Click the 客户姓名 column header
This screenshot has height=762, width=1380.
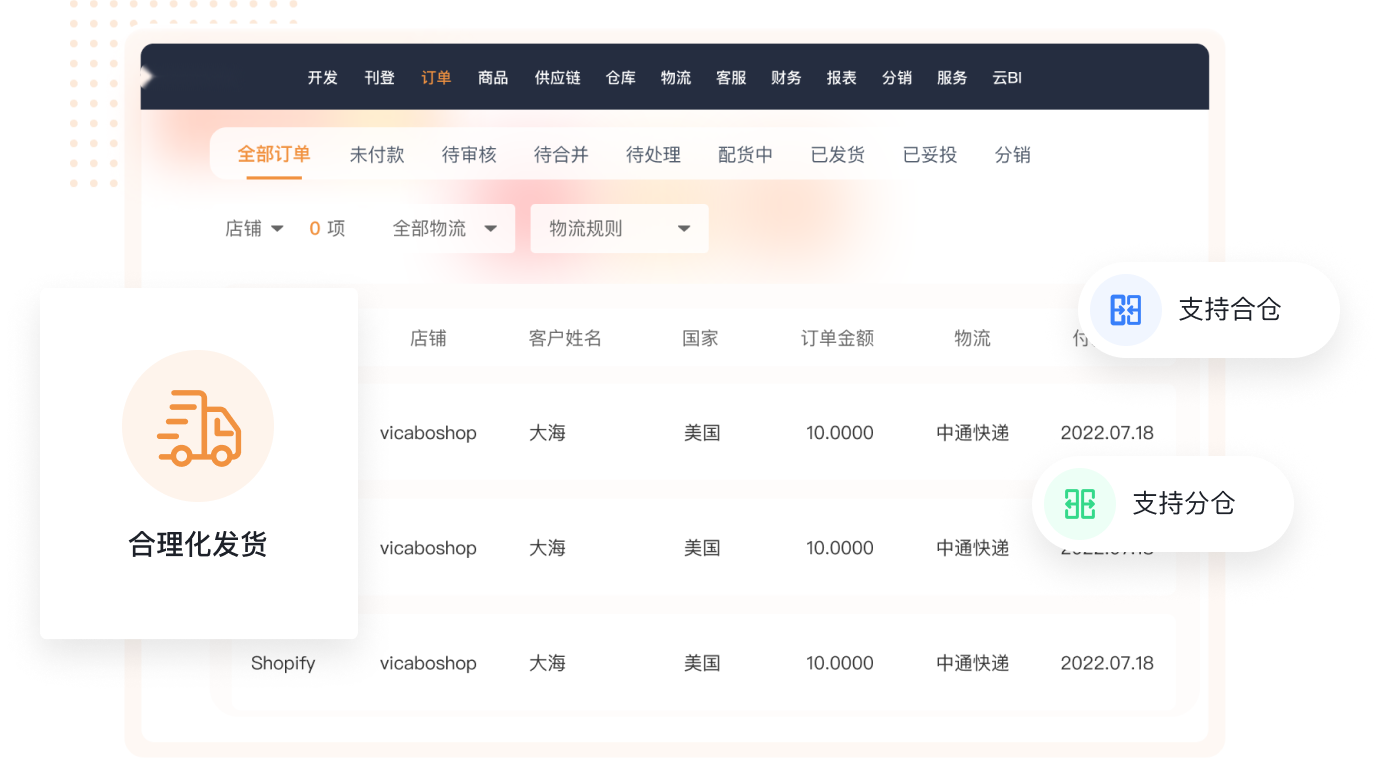565,339
